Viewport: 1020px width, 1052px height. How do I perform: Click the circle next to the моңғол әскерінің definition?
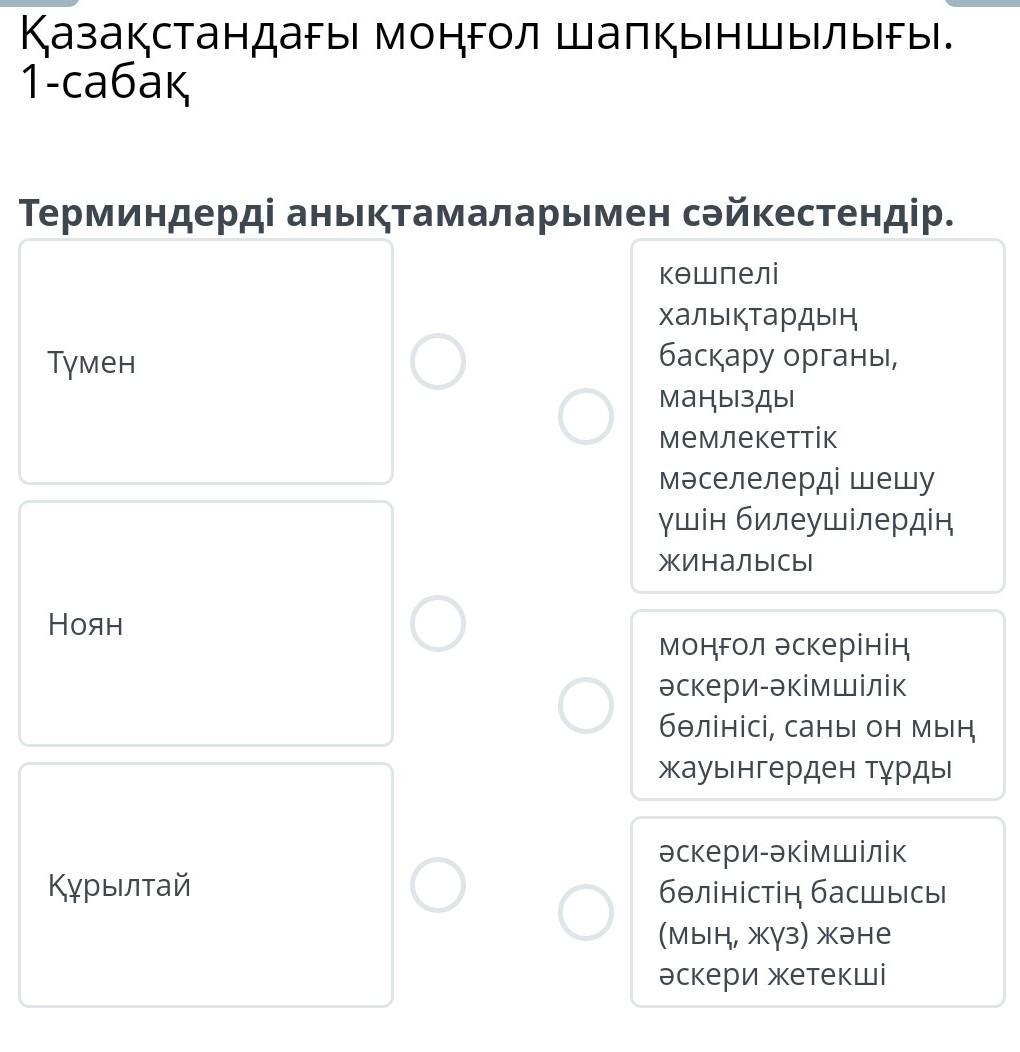pos(585,705)
